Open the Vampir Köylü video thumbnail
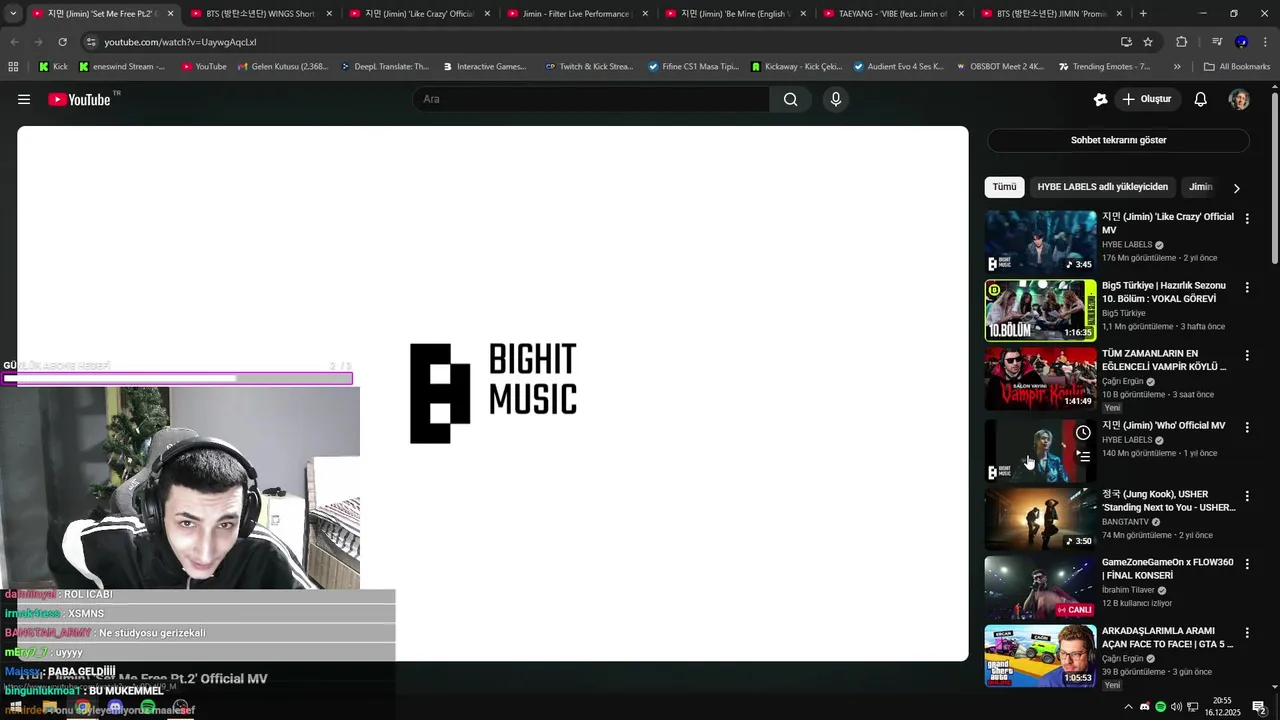The width and height of the screenshot is (1280, 720). click(x=1040, y=378)
